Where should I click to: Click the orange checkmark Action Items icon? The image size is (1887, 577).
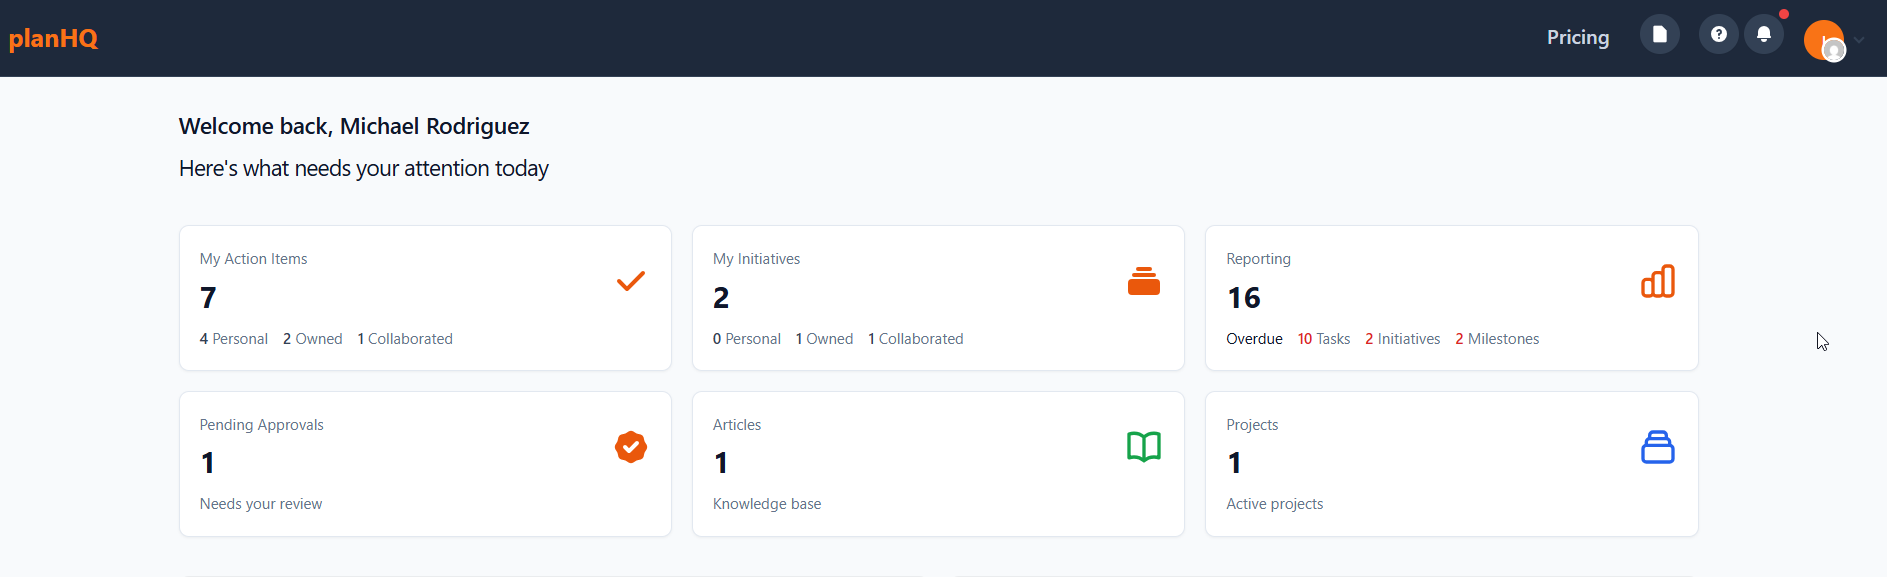point(630,281)
